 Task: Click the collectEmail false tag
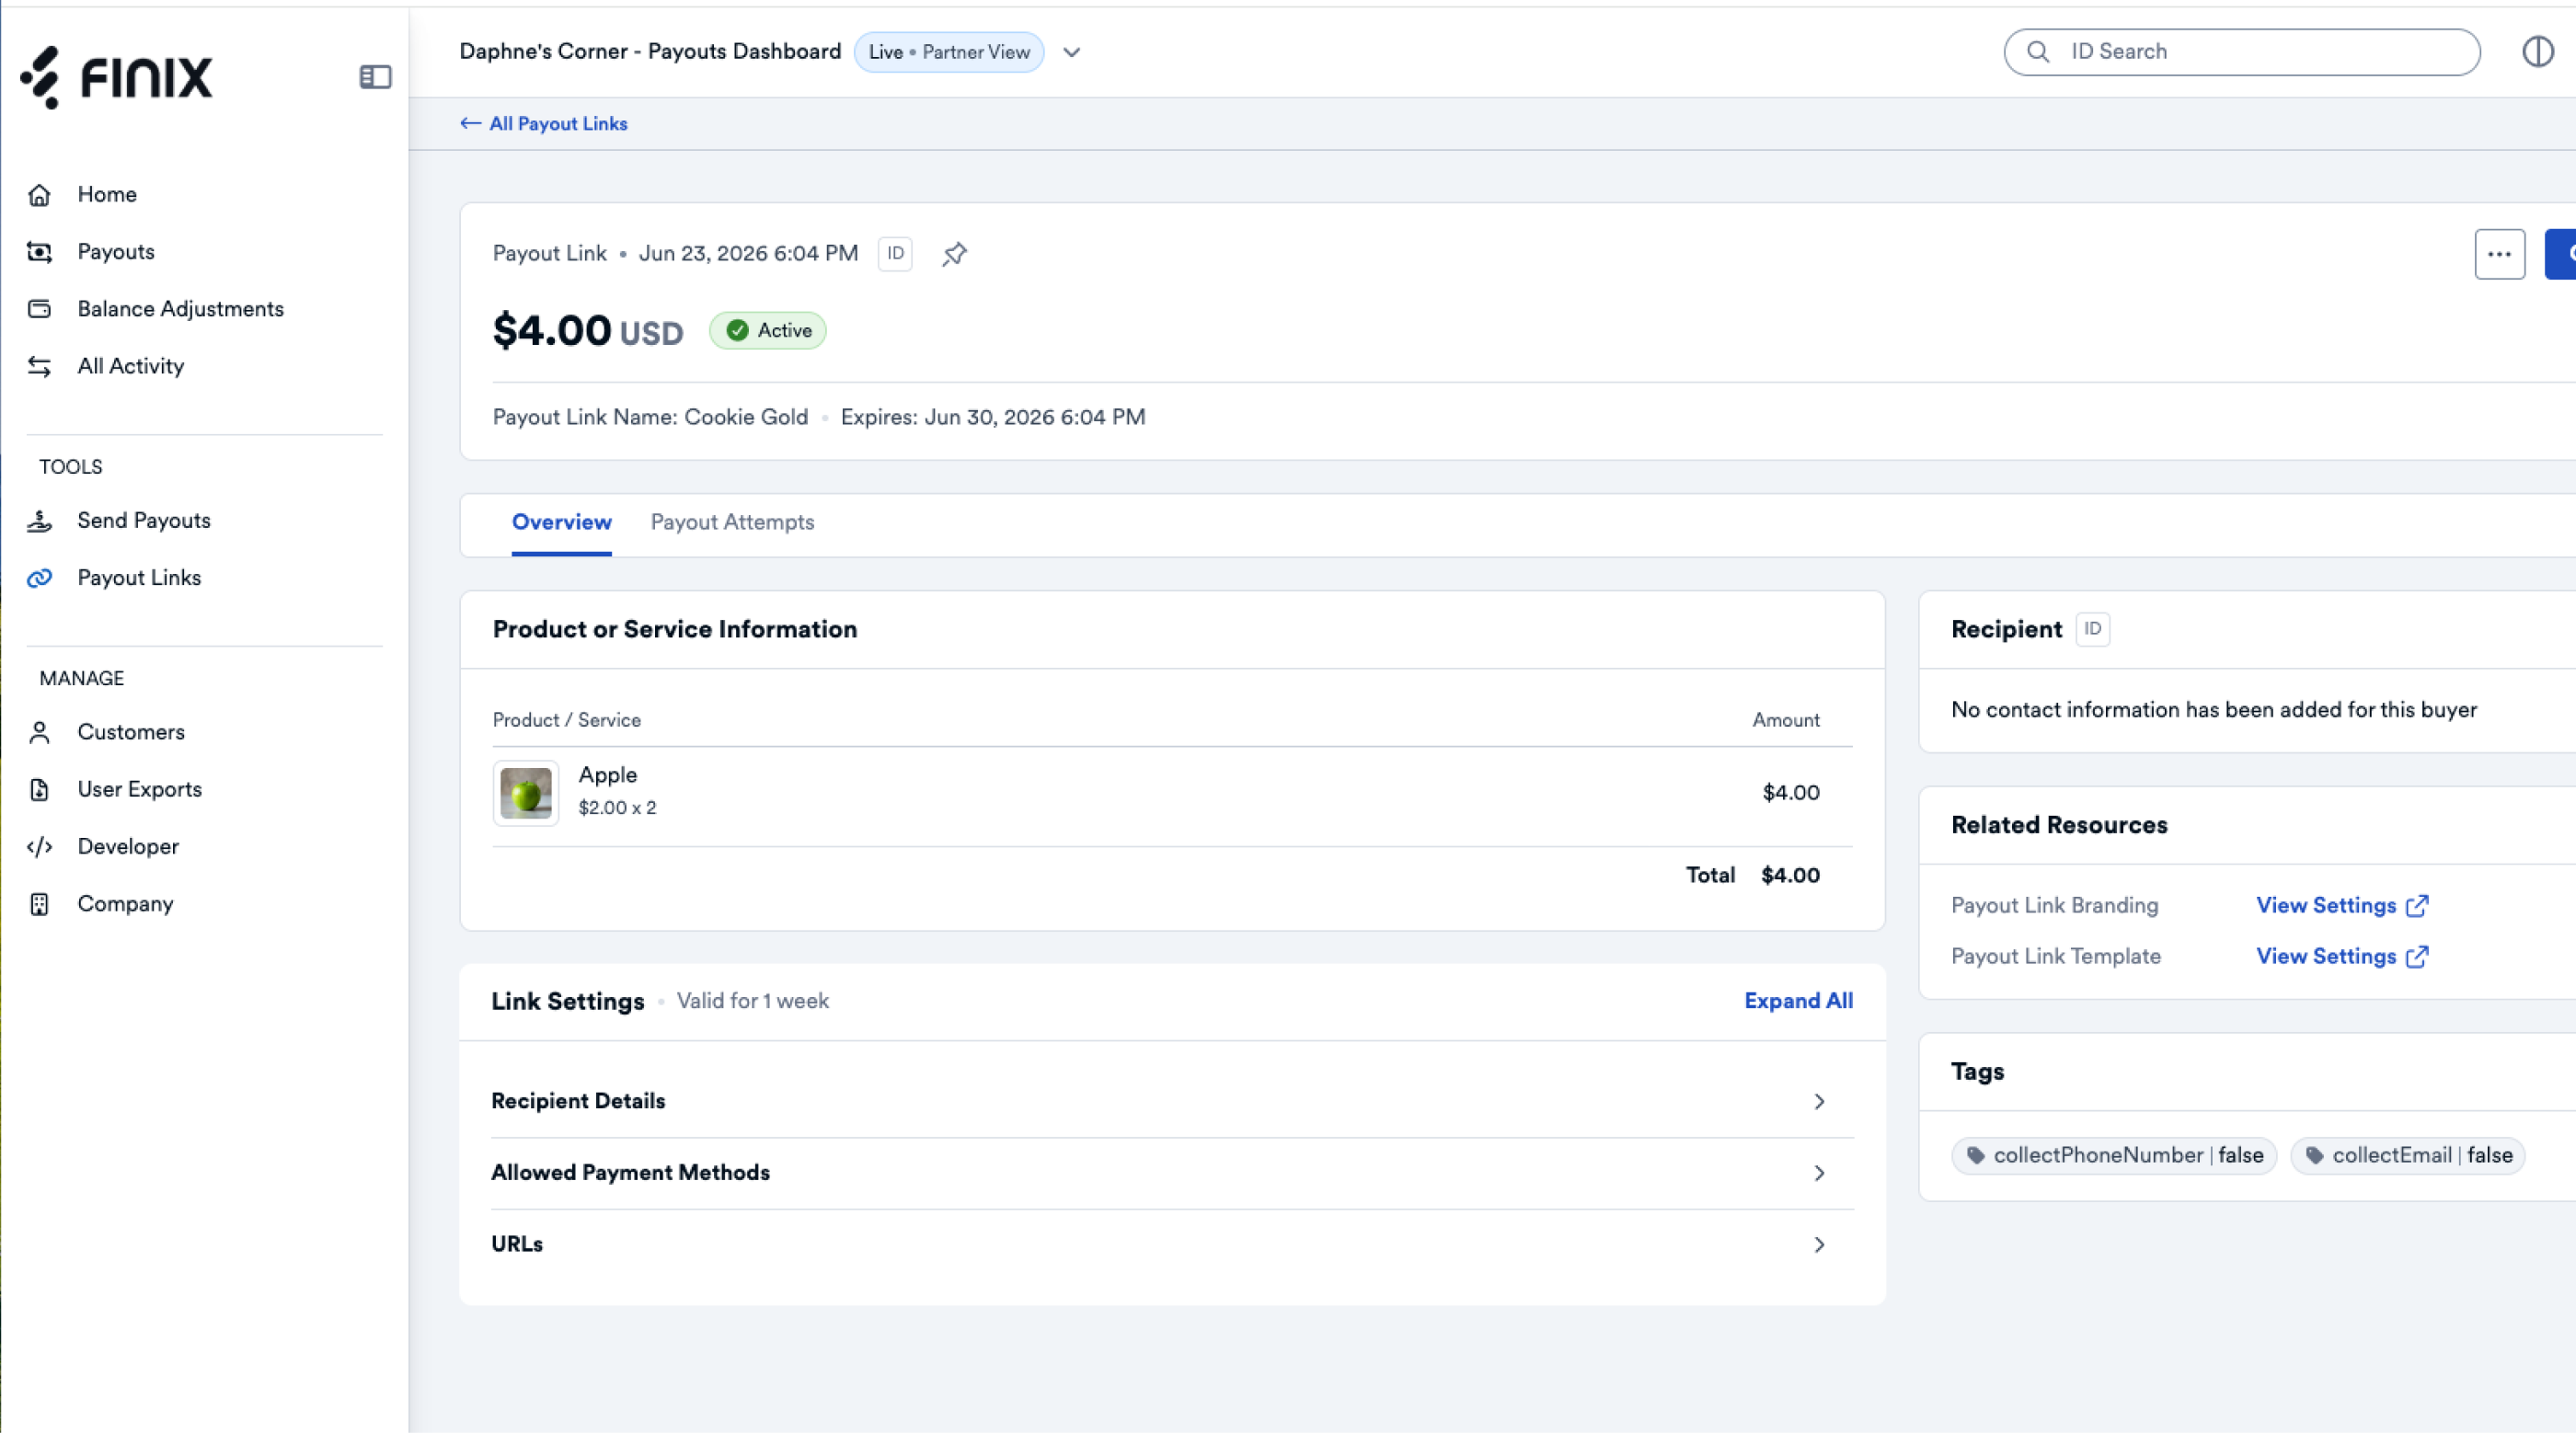(2407, 1155)
